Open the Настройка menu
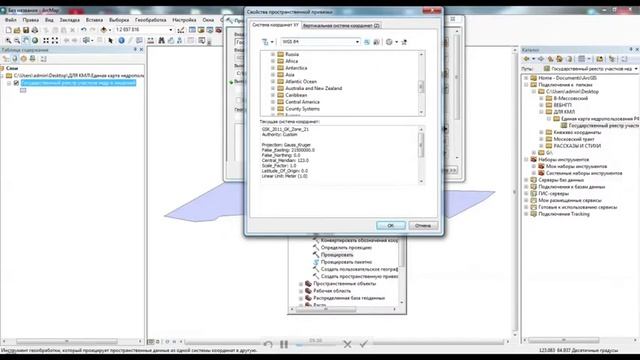 [184, 20]
